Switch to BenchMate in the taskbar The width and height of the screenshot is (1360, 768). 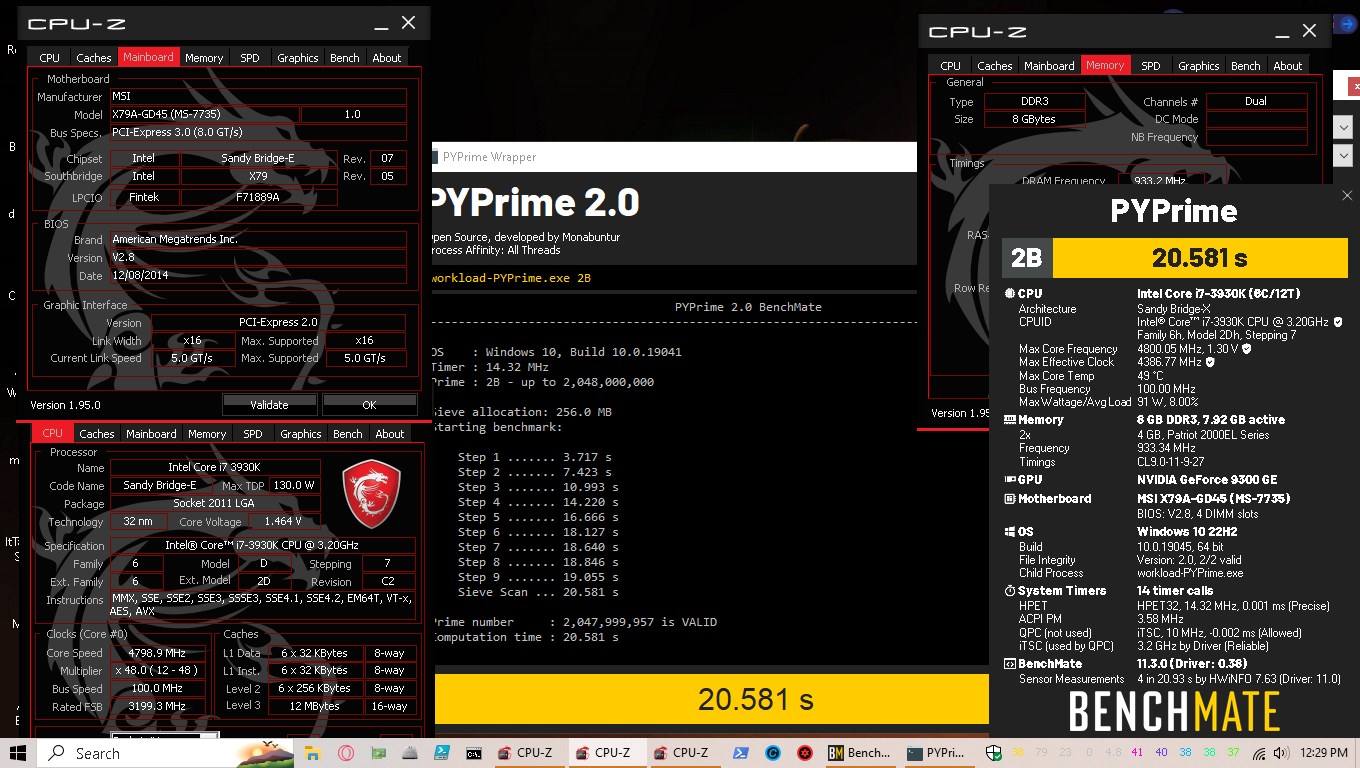coord(860,753)
